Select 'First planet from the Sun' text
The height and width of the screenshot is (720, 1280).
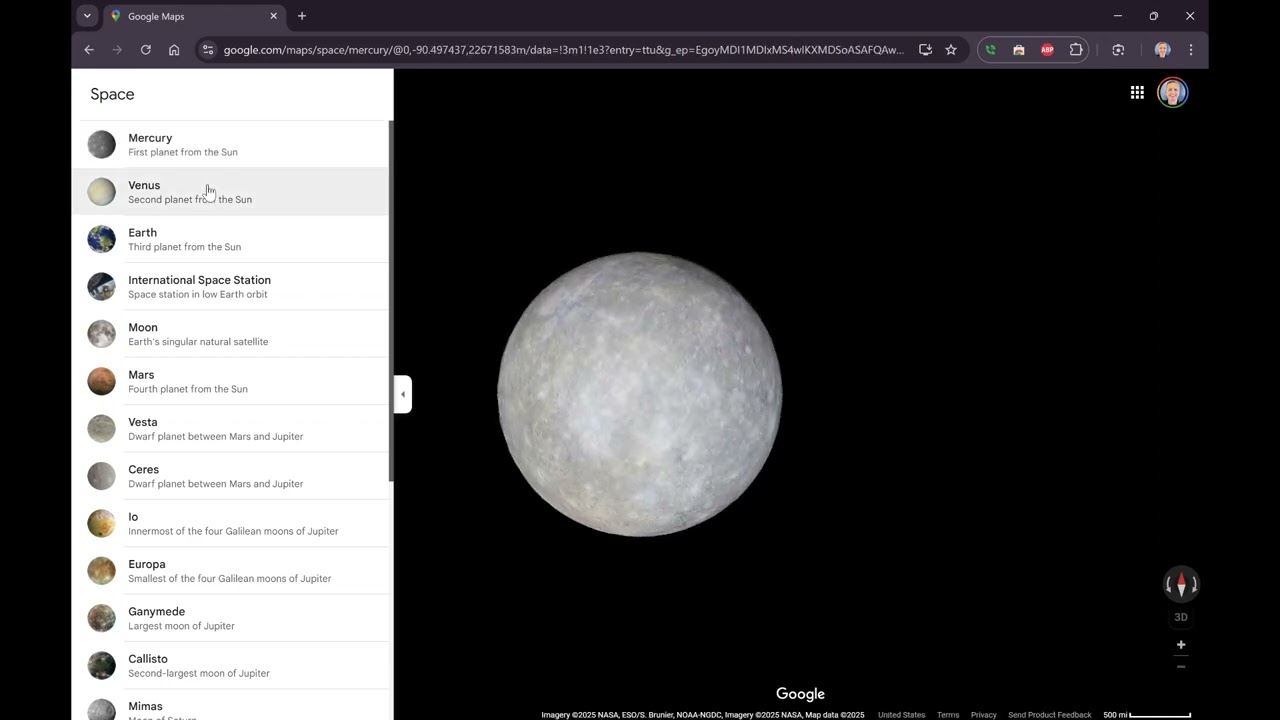183,152
